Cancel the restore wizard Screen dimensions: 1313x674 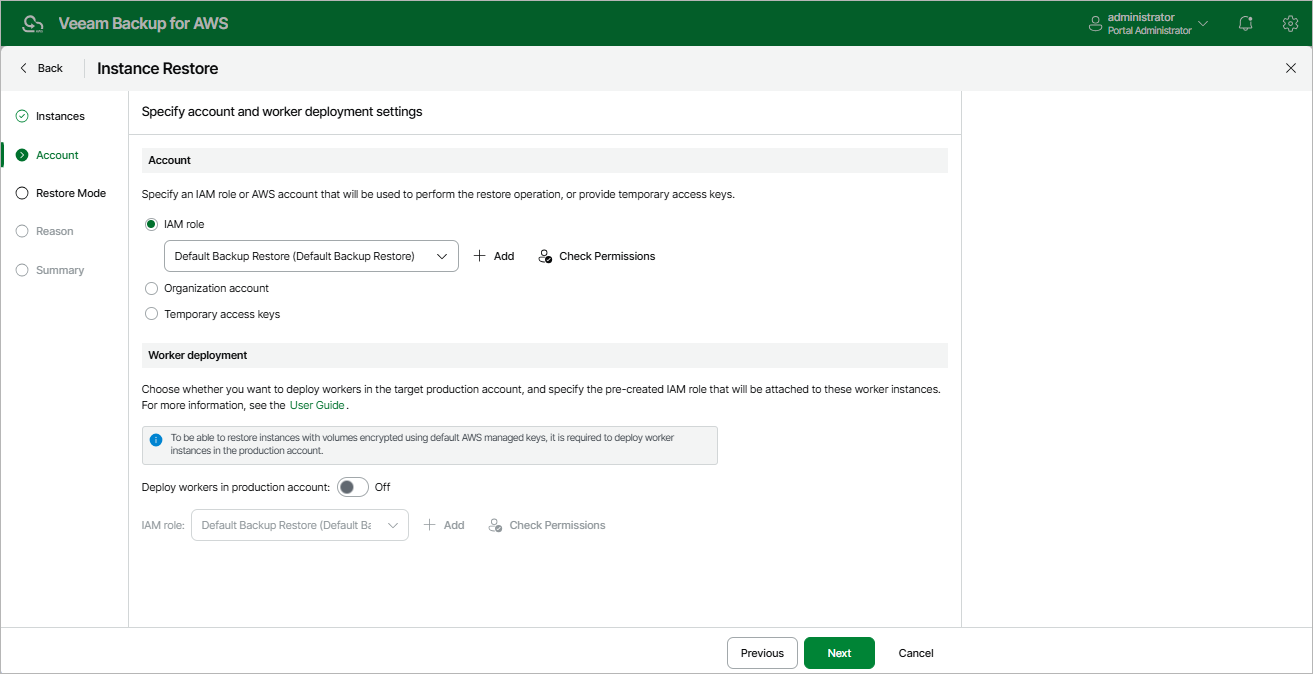click(916, 653)
